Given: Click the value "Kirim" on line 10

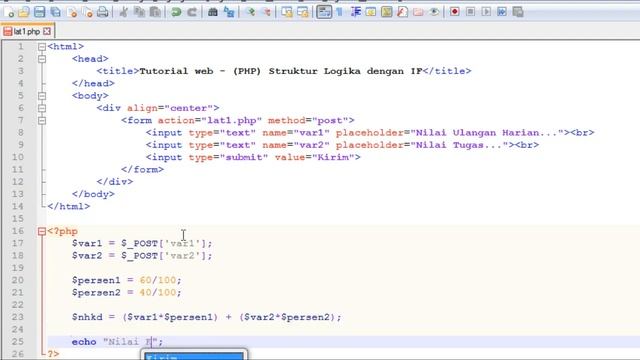Looking at the screenshot, I should point(333,157).
